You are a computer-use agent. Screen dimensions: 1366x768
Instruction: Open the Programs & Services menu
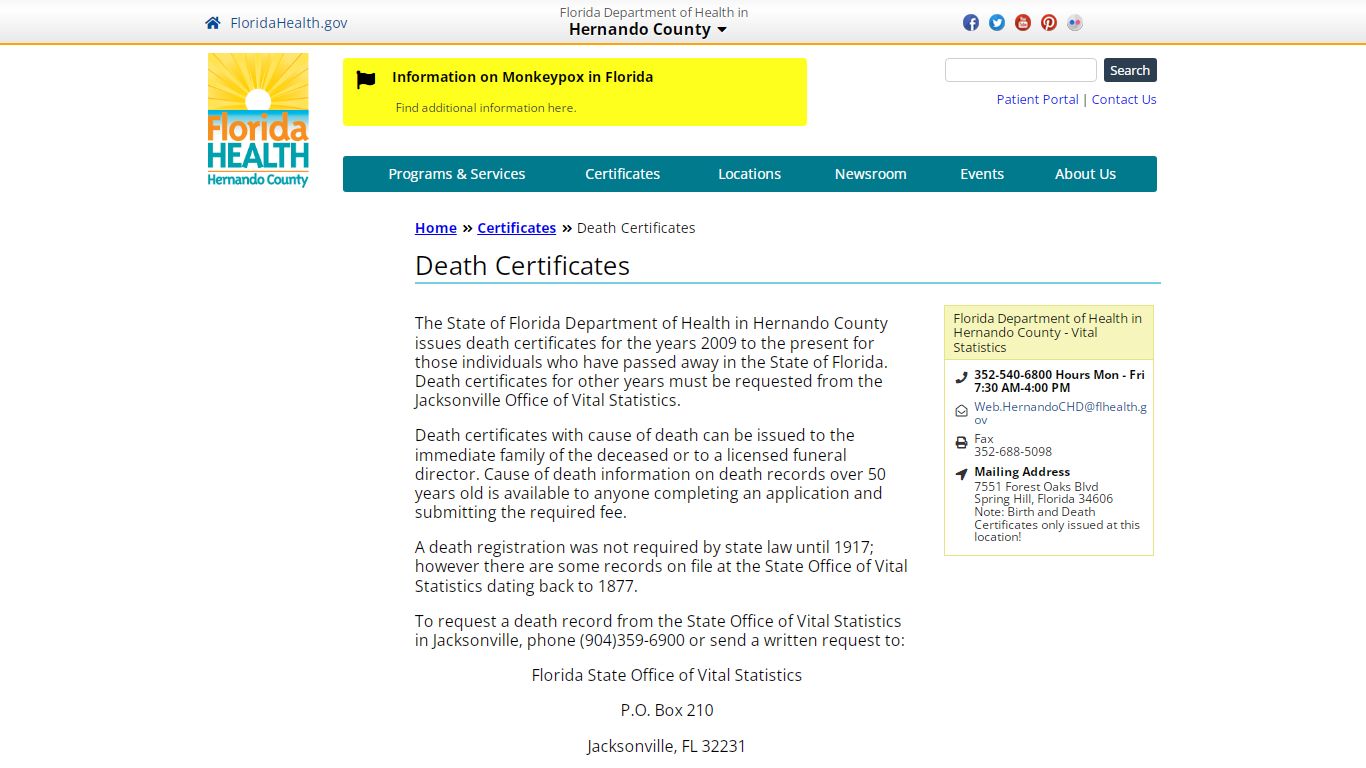(456, 174)
